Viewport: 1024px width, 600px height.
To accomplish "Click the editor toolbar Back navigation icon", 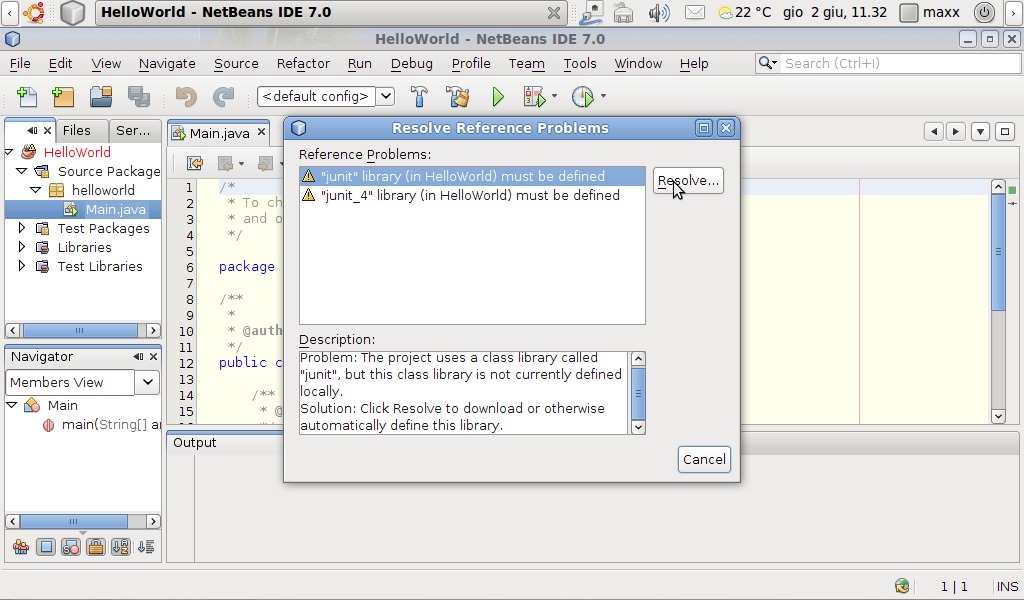I will coord(225,163).
